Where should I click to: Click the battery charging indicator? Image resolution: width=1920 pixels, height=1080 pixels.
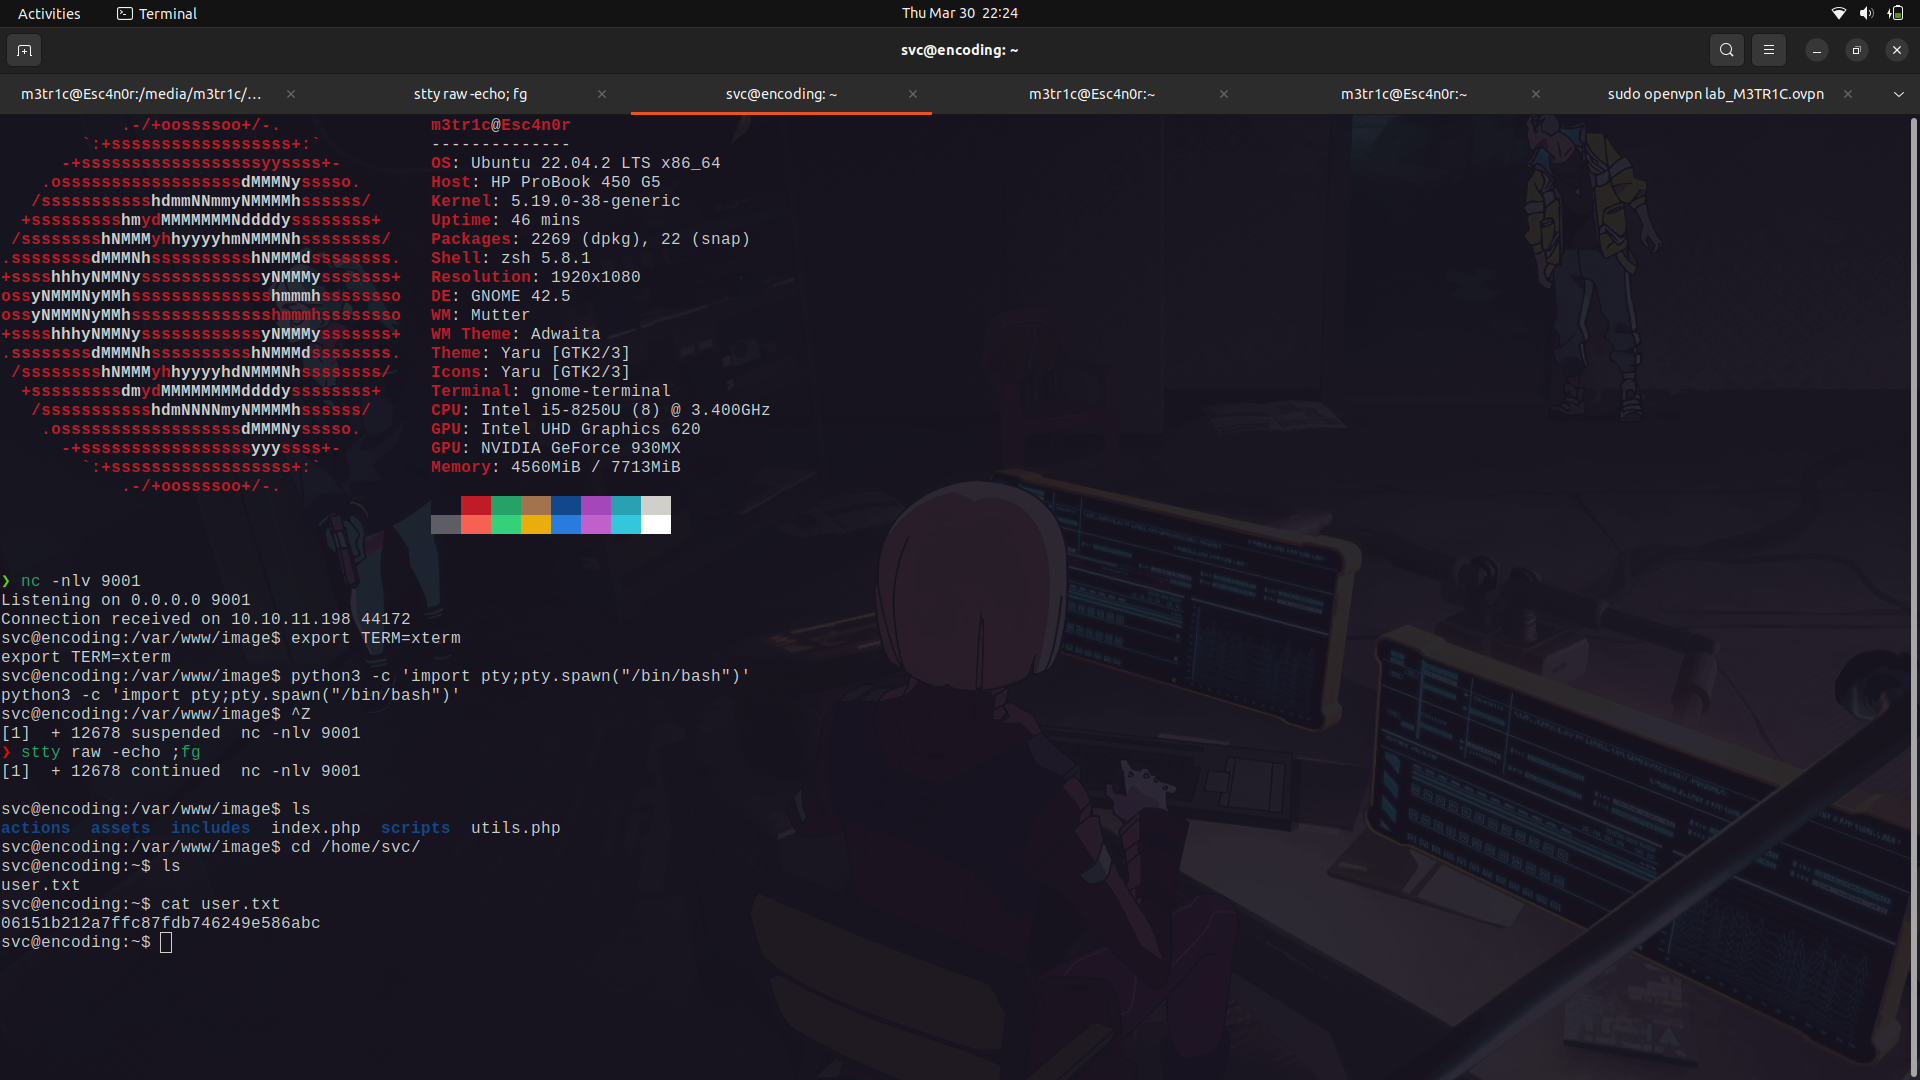click(1896, 13)
